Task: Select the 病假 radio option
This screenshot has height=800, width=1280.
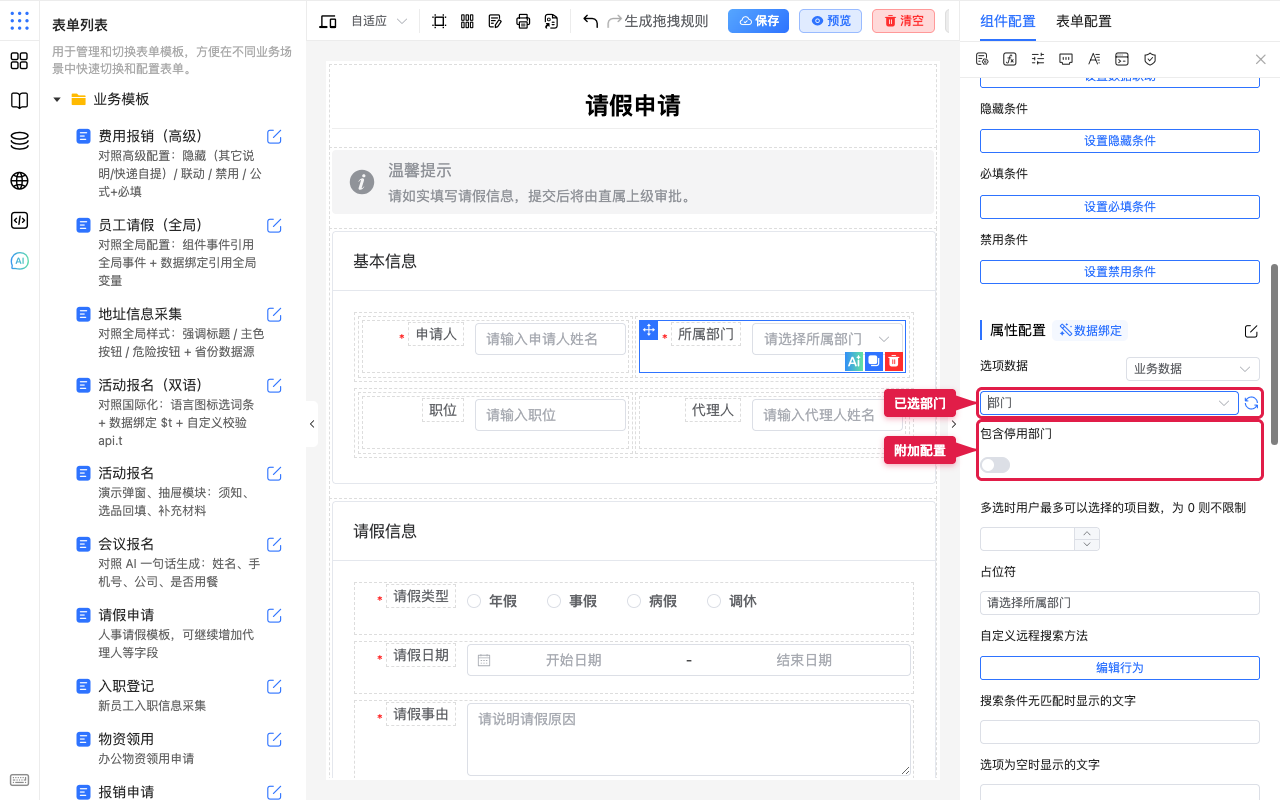Action: pos(651,601)
